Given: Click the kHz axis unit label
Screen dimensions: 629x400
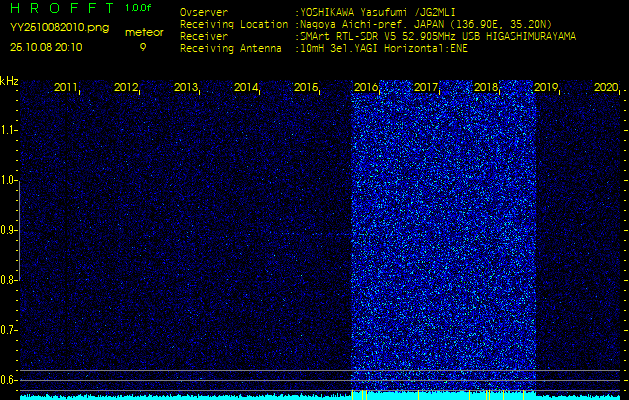Looking at the screenshot, I should coord(10,81).
